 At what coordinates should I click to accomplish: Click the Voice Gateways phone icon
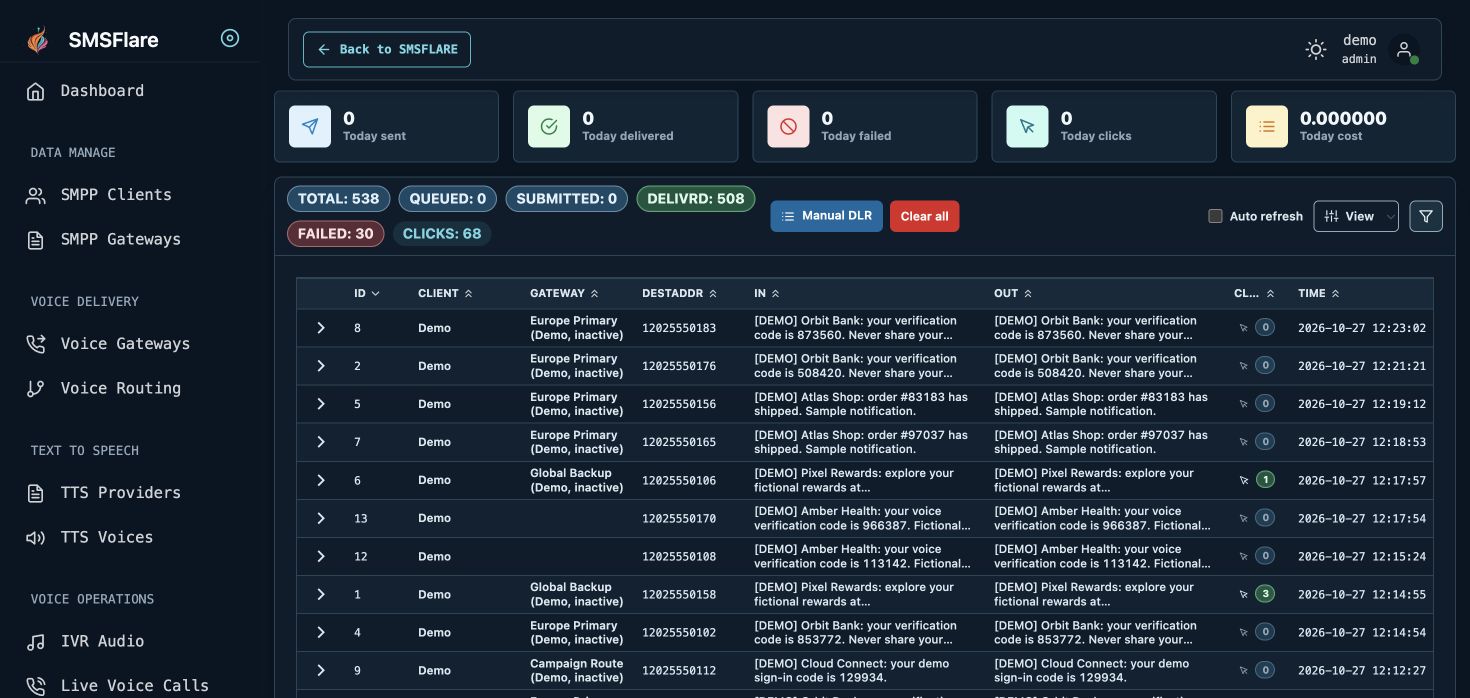point(36,344)
